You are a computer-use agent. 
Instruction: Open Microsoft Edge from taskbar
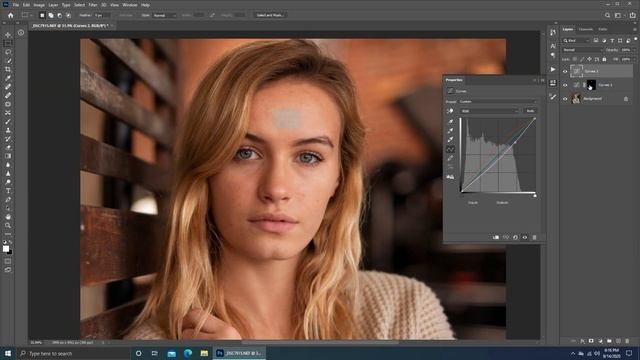click(x=188, y=353)
